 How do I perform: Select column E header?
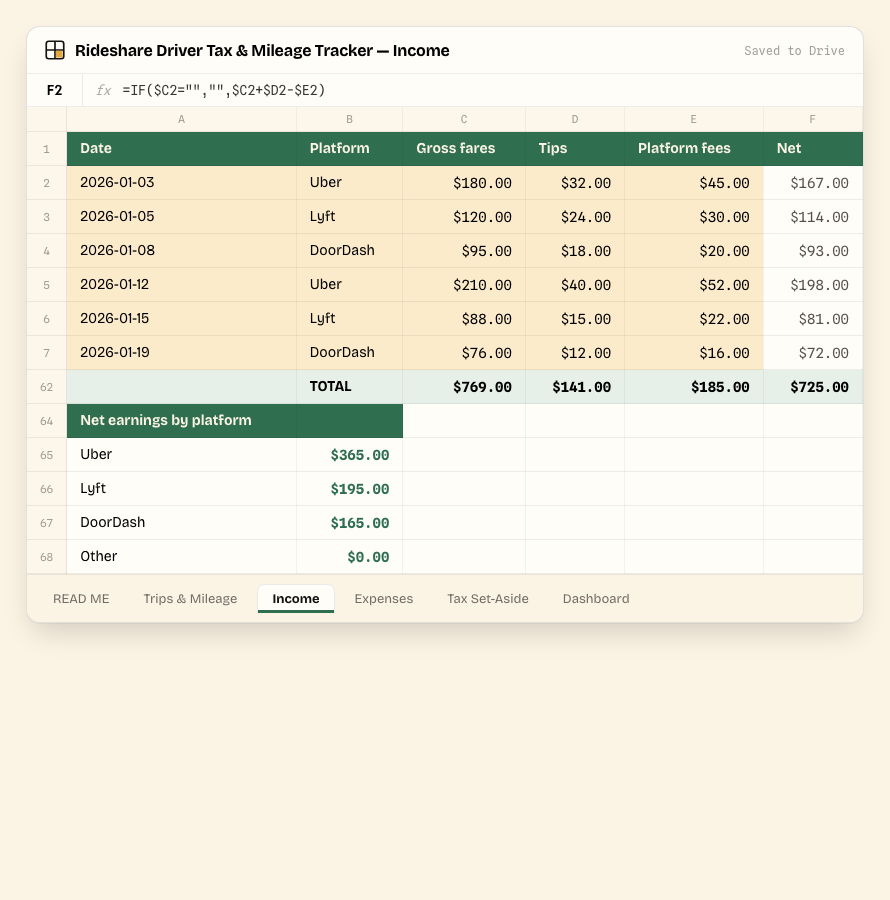tap(694, 119)
